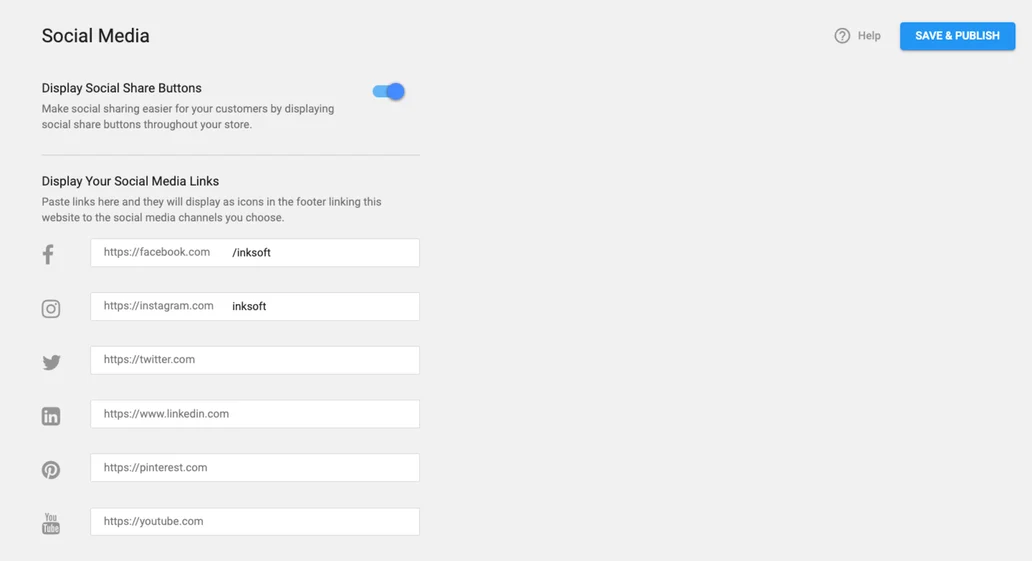Click the /inksoft text in Facebook field
The width and height of the screenshot is (1032, 561).
(x=252, y=253)
